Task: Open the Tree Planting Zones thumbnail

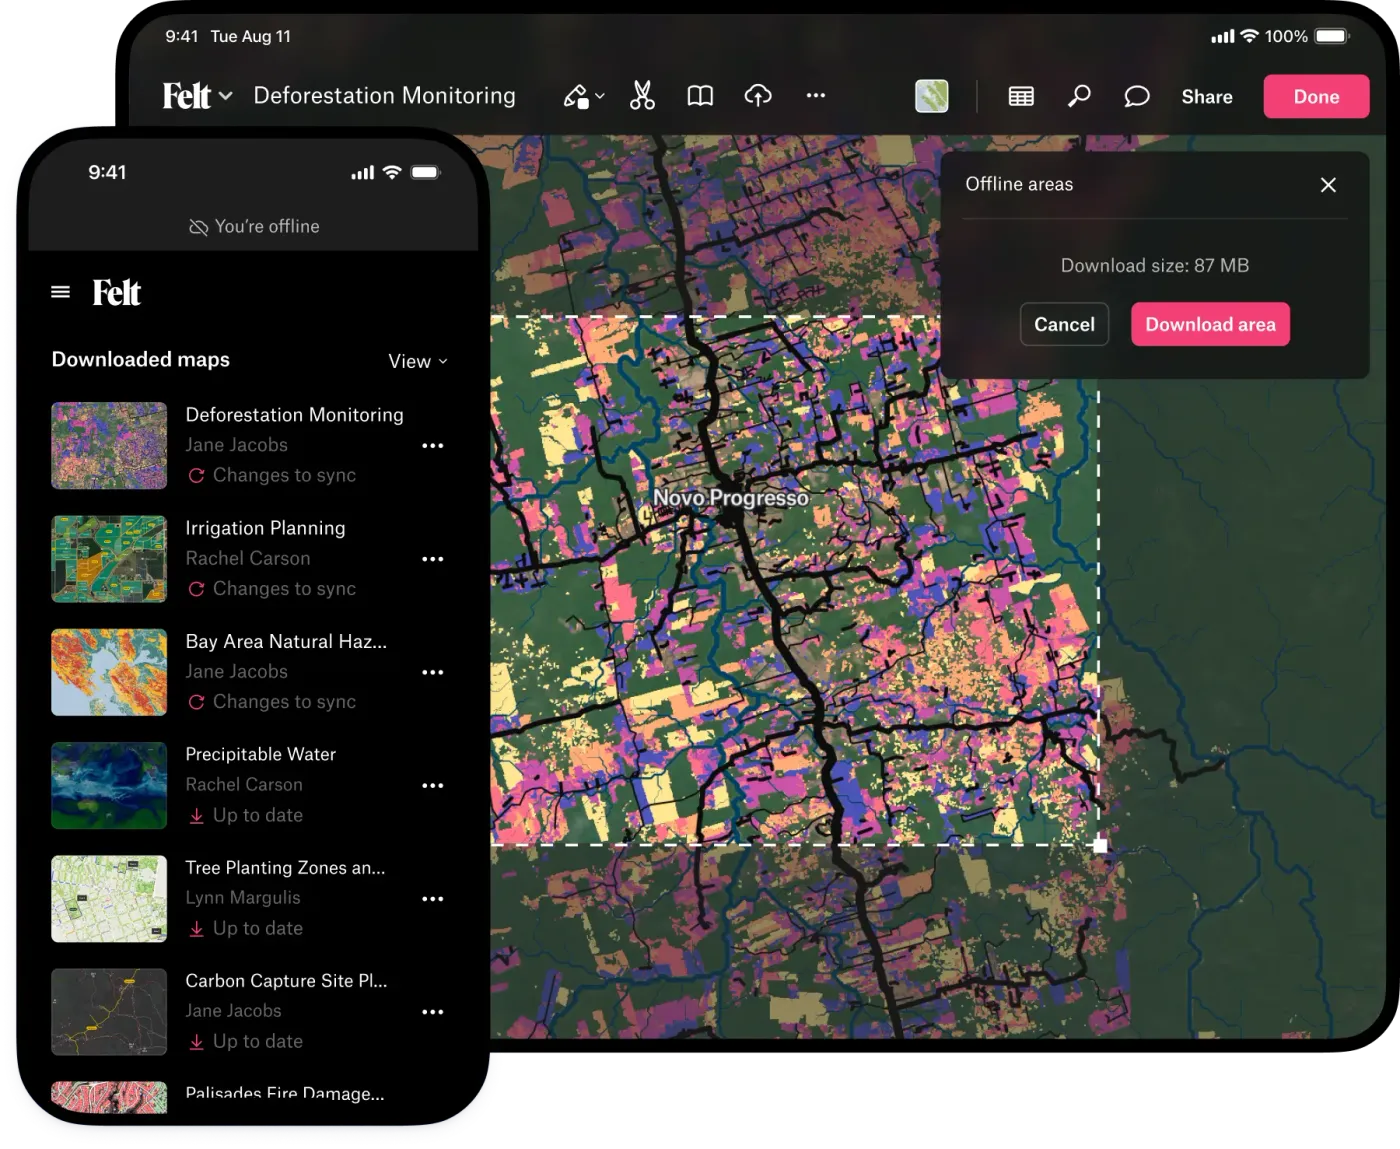Action: 109,898
